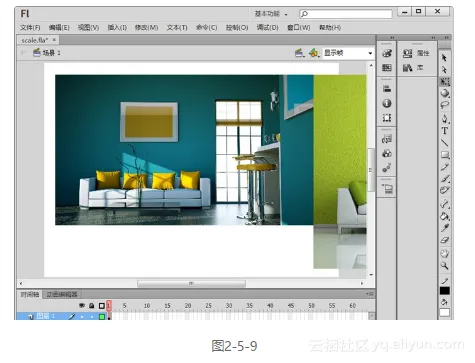Open the 文件(F) menu
This screenshot has width=475, height=363.
pyautogui.click(x=30, y=28)
